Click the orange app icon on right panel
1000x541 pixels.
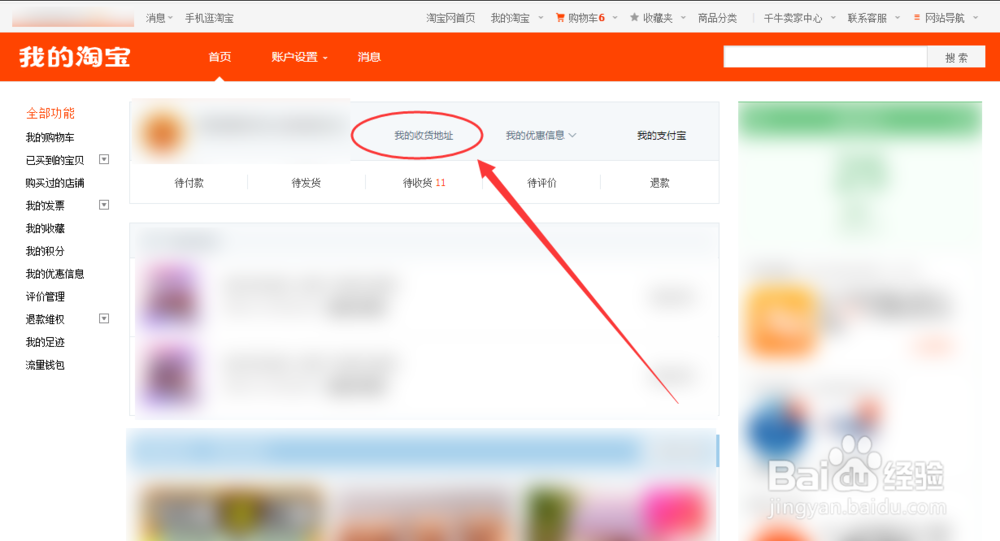[x=781, y=320]
